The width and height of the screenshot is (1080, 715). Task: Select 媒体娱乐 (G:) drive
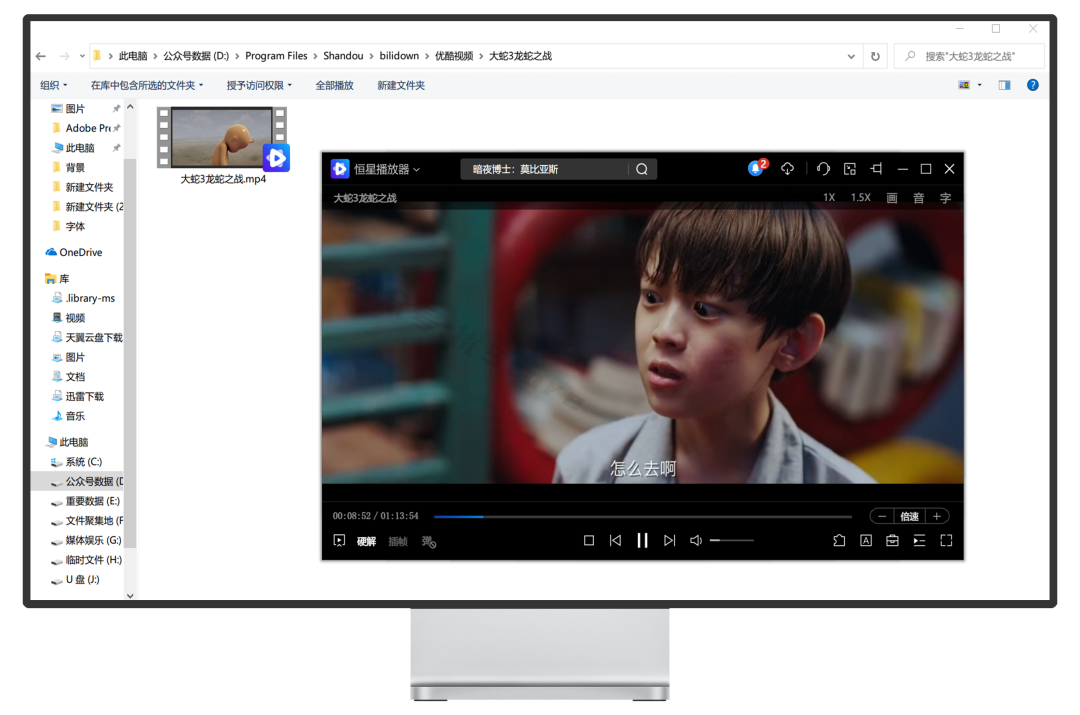point(86,540)
